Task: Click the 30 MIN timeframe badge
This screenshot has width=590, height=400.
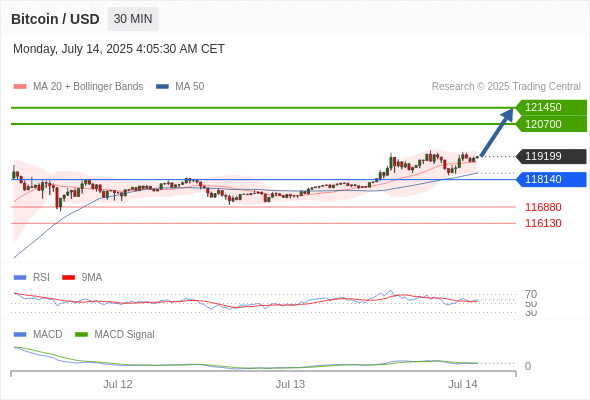Action: point(133,19)
